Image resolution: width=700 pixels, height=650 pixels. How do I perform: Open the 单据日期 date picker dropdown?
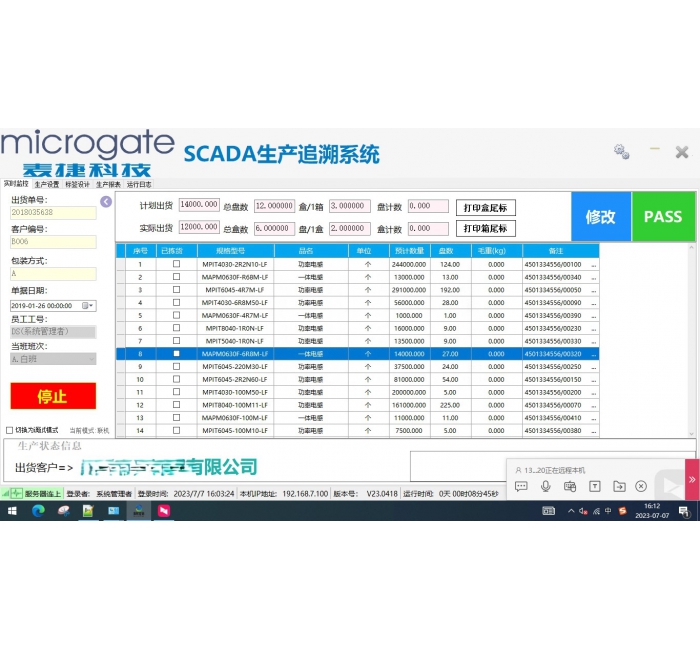89,305
